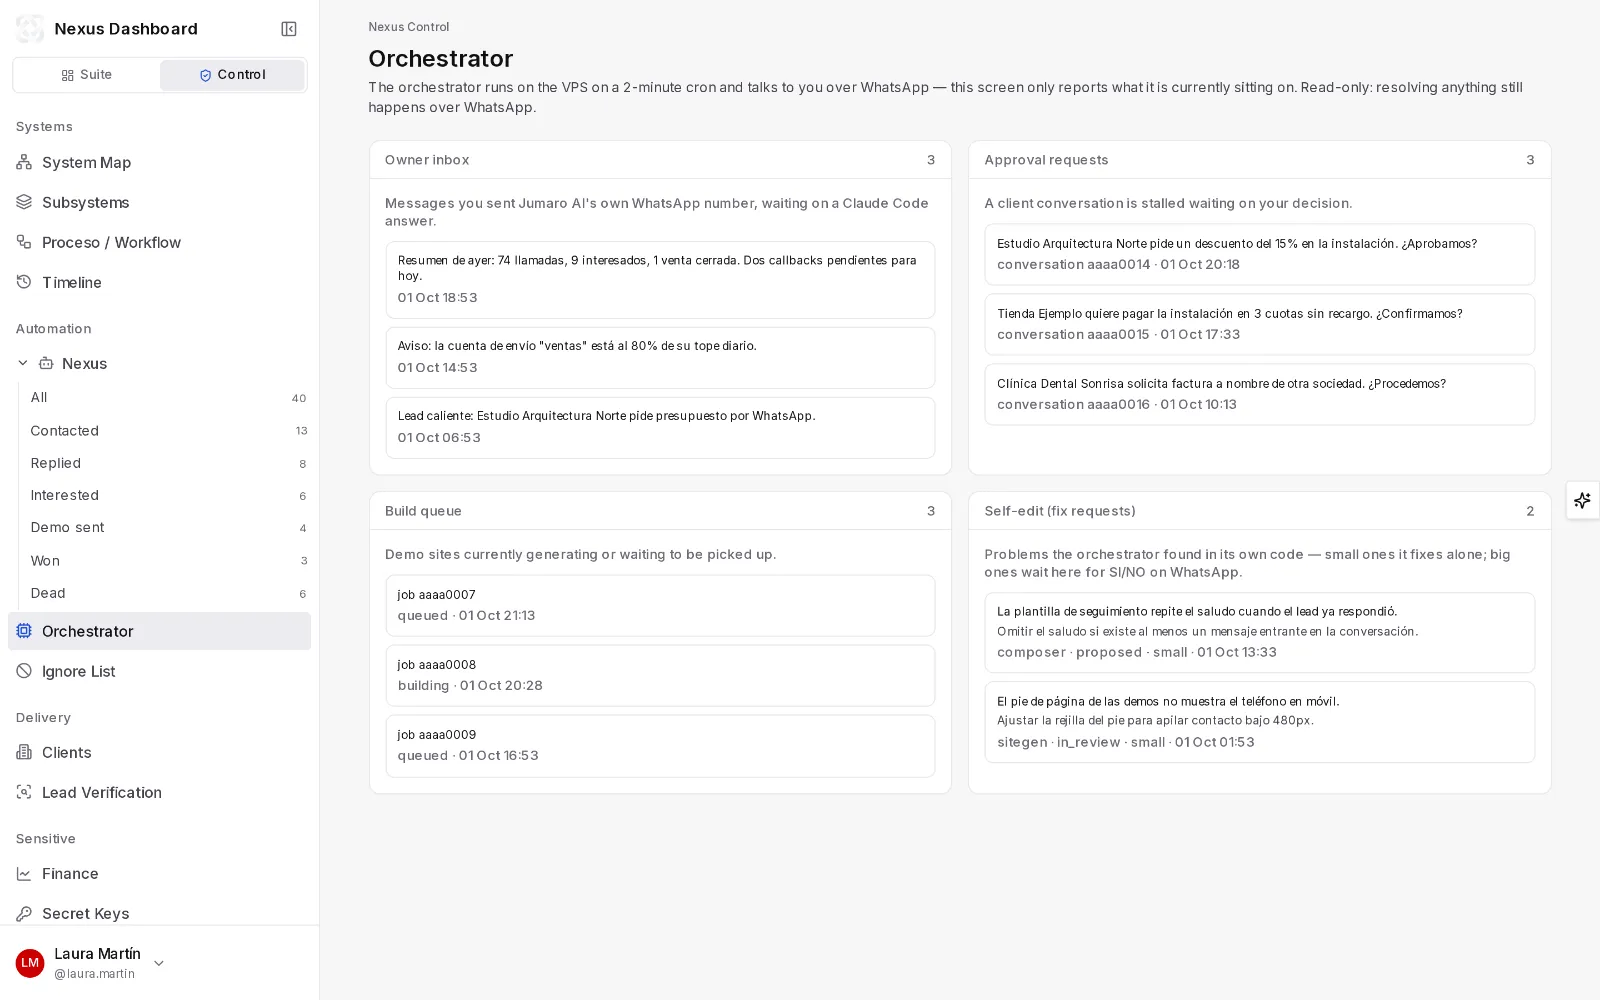Click the Secret Keys key icon
1600x1000 pixels.
[x=24, y=913]
